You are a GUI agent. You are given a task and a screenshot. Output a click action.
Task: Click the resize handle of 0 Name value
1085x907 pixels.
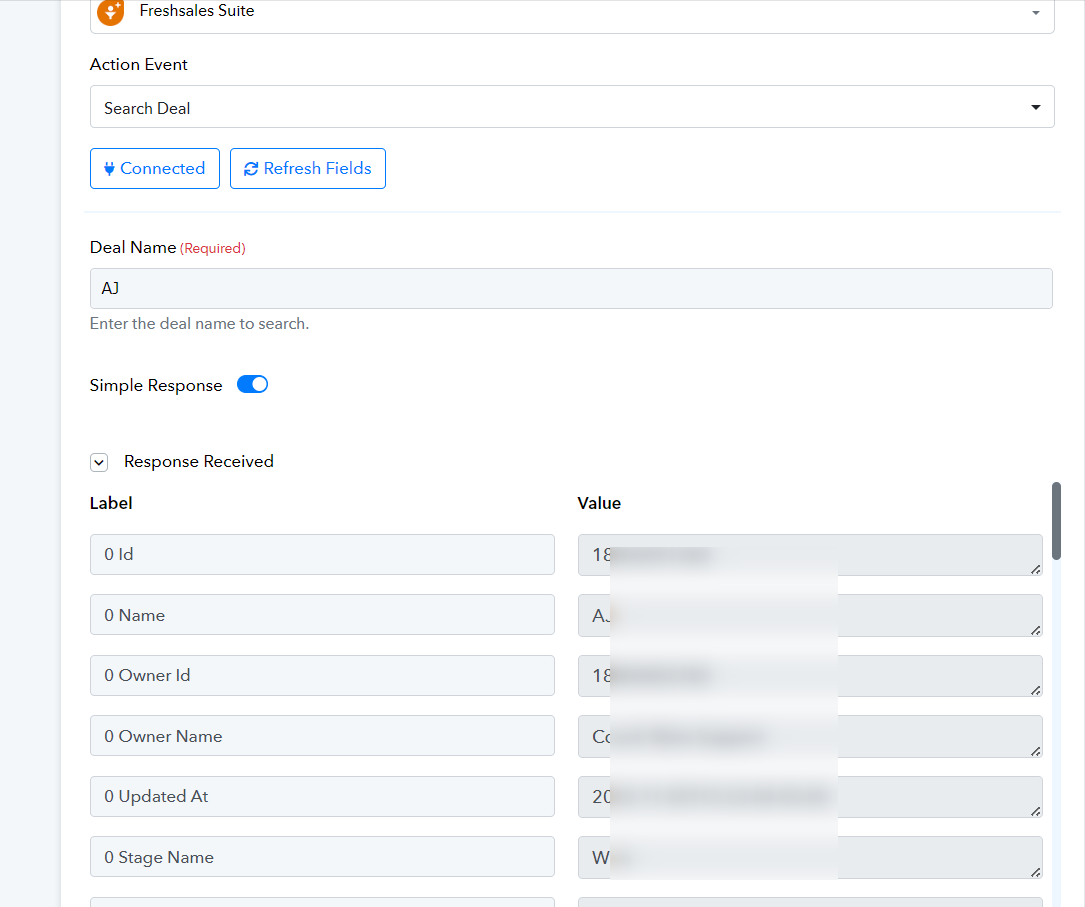[1035, 630]
